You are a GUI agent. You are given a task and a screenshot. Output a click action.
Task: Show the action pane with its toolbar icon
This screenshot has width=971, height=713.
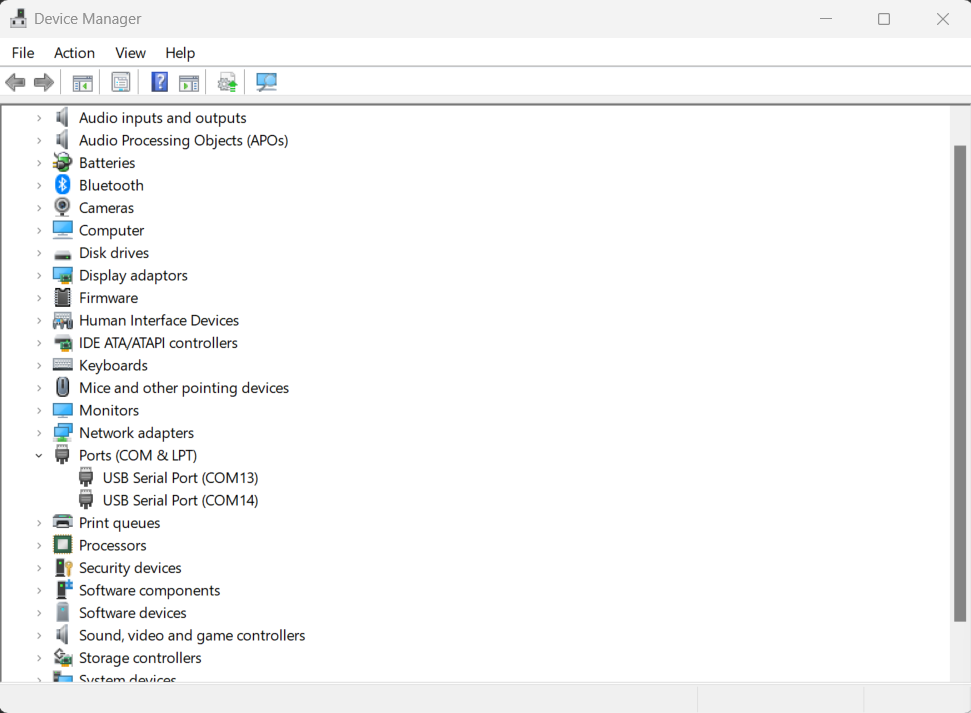coord(189,81)
